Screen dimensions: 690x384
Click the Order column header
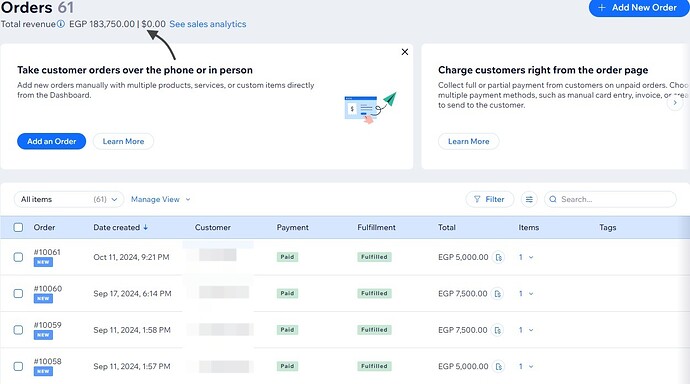click(x=44, y=227)
